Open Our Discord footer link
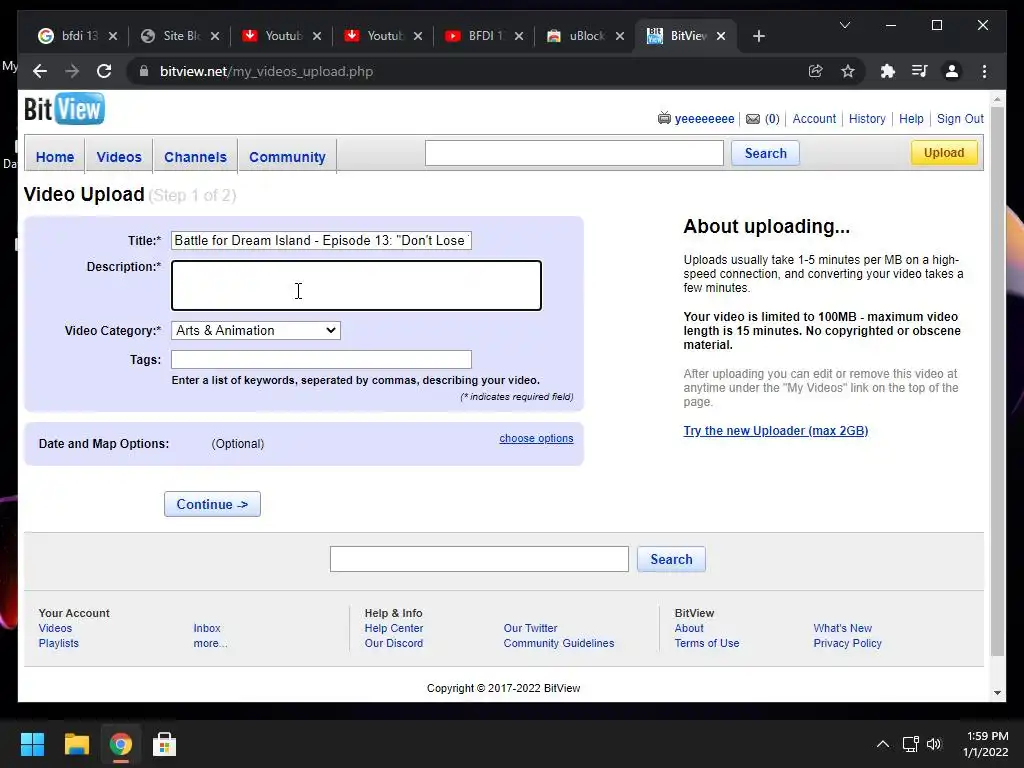Screen dimensions: 1024x768 click(394, 643)
